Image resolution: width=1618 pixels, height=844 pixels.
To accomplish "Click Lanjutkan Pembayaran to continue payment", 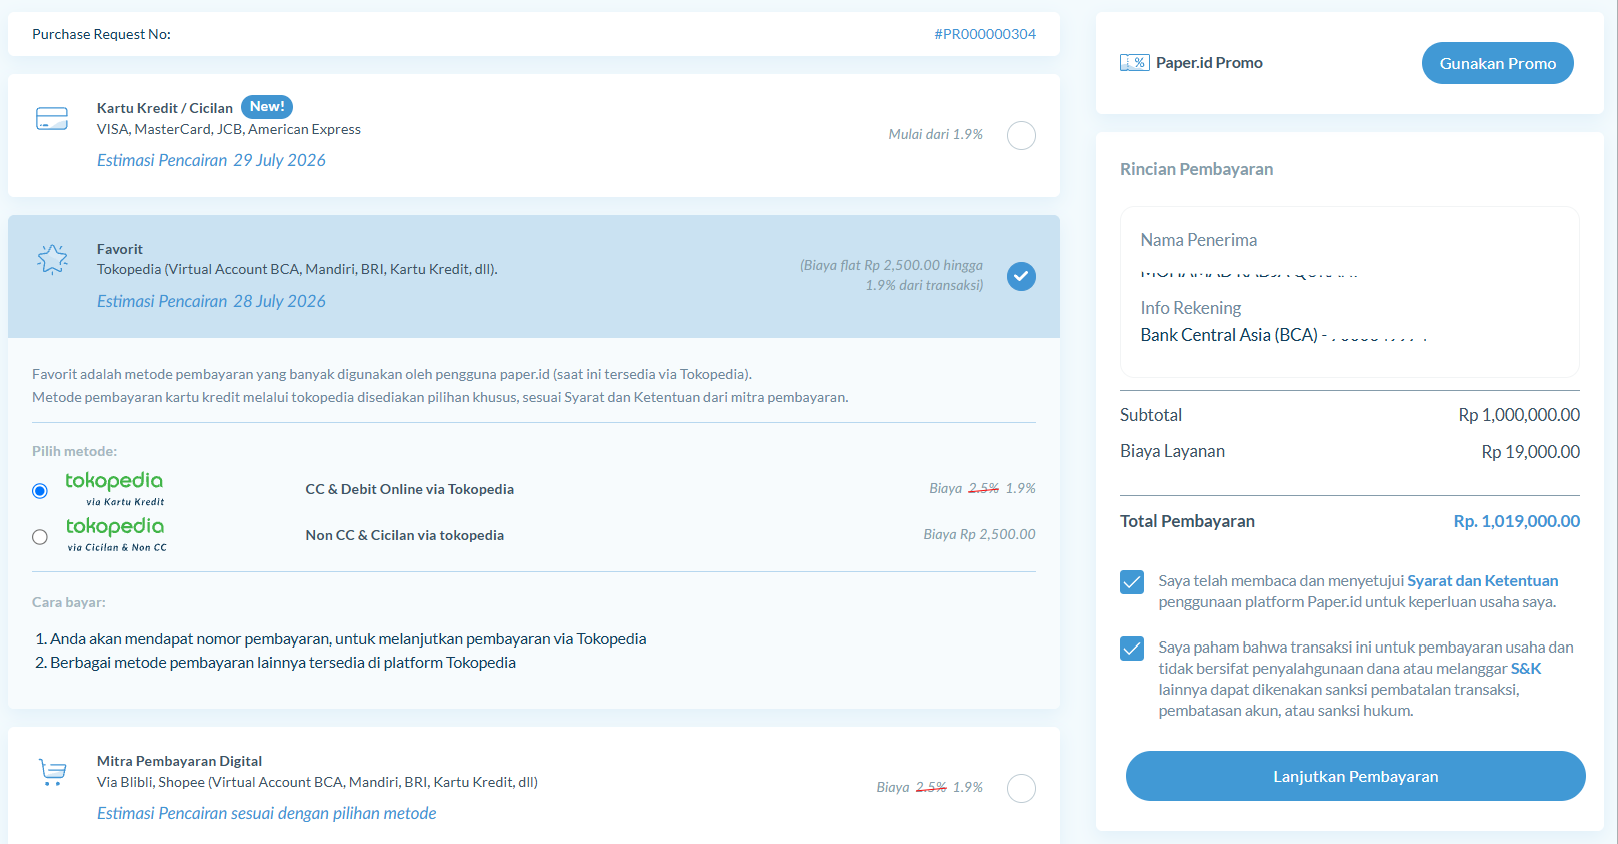I will (1356, 776).
